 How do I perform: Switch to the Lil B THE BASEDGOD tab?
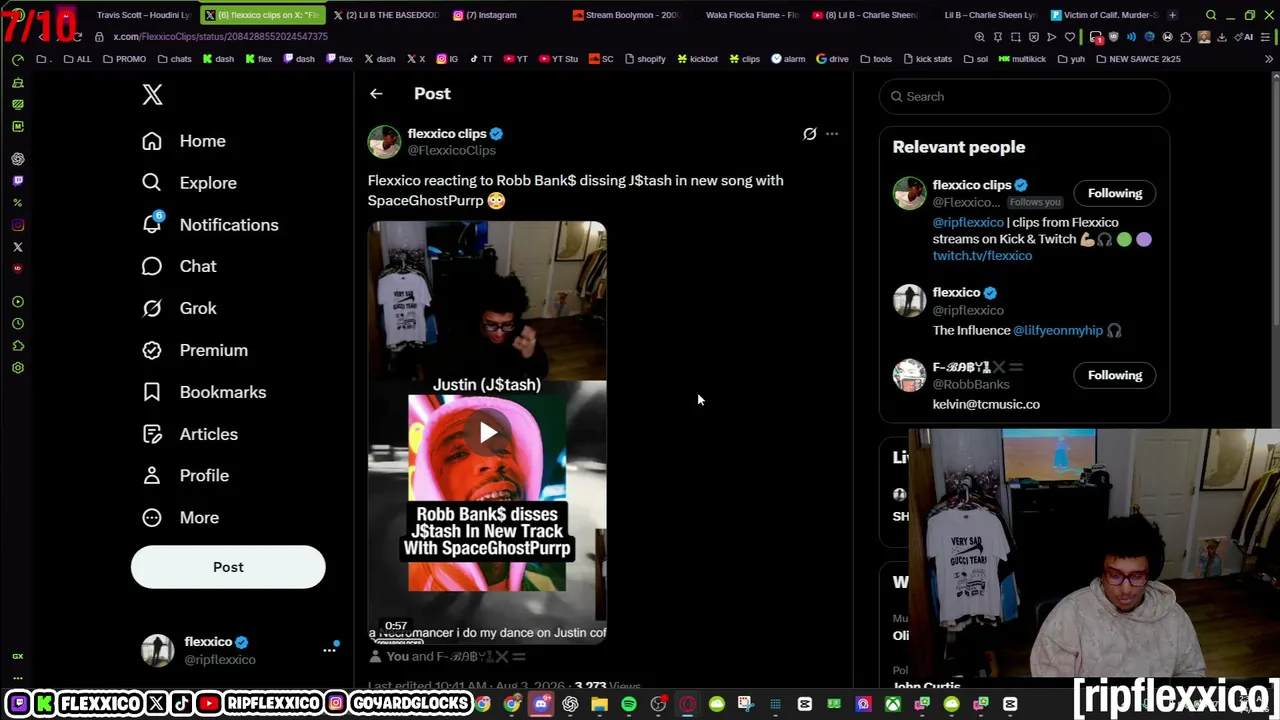tap(384, 15)
